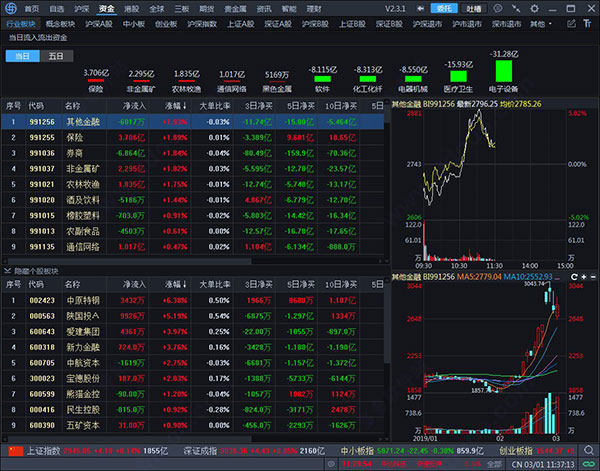Click the date time CN 03/01 status text

[x=543, y=464]
